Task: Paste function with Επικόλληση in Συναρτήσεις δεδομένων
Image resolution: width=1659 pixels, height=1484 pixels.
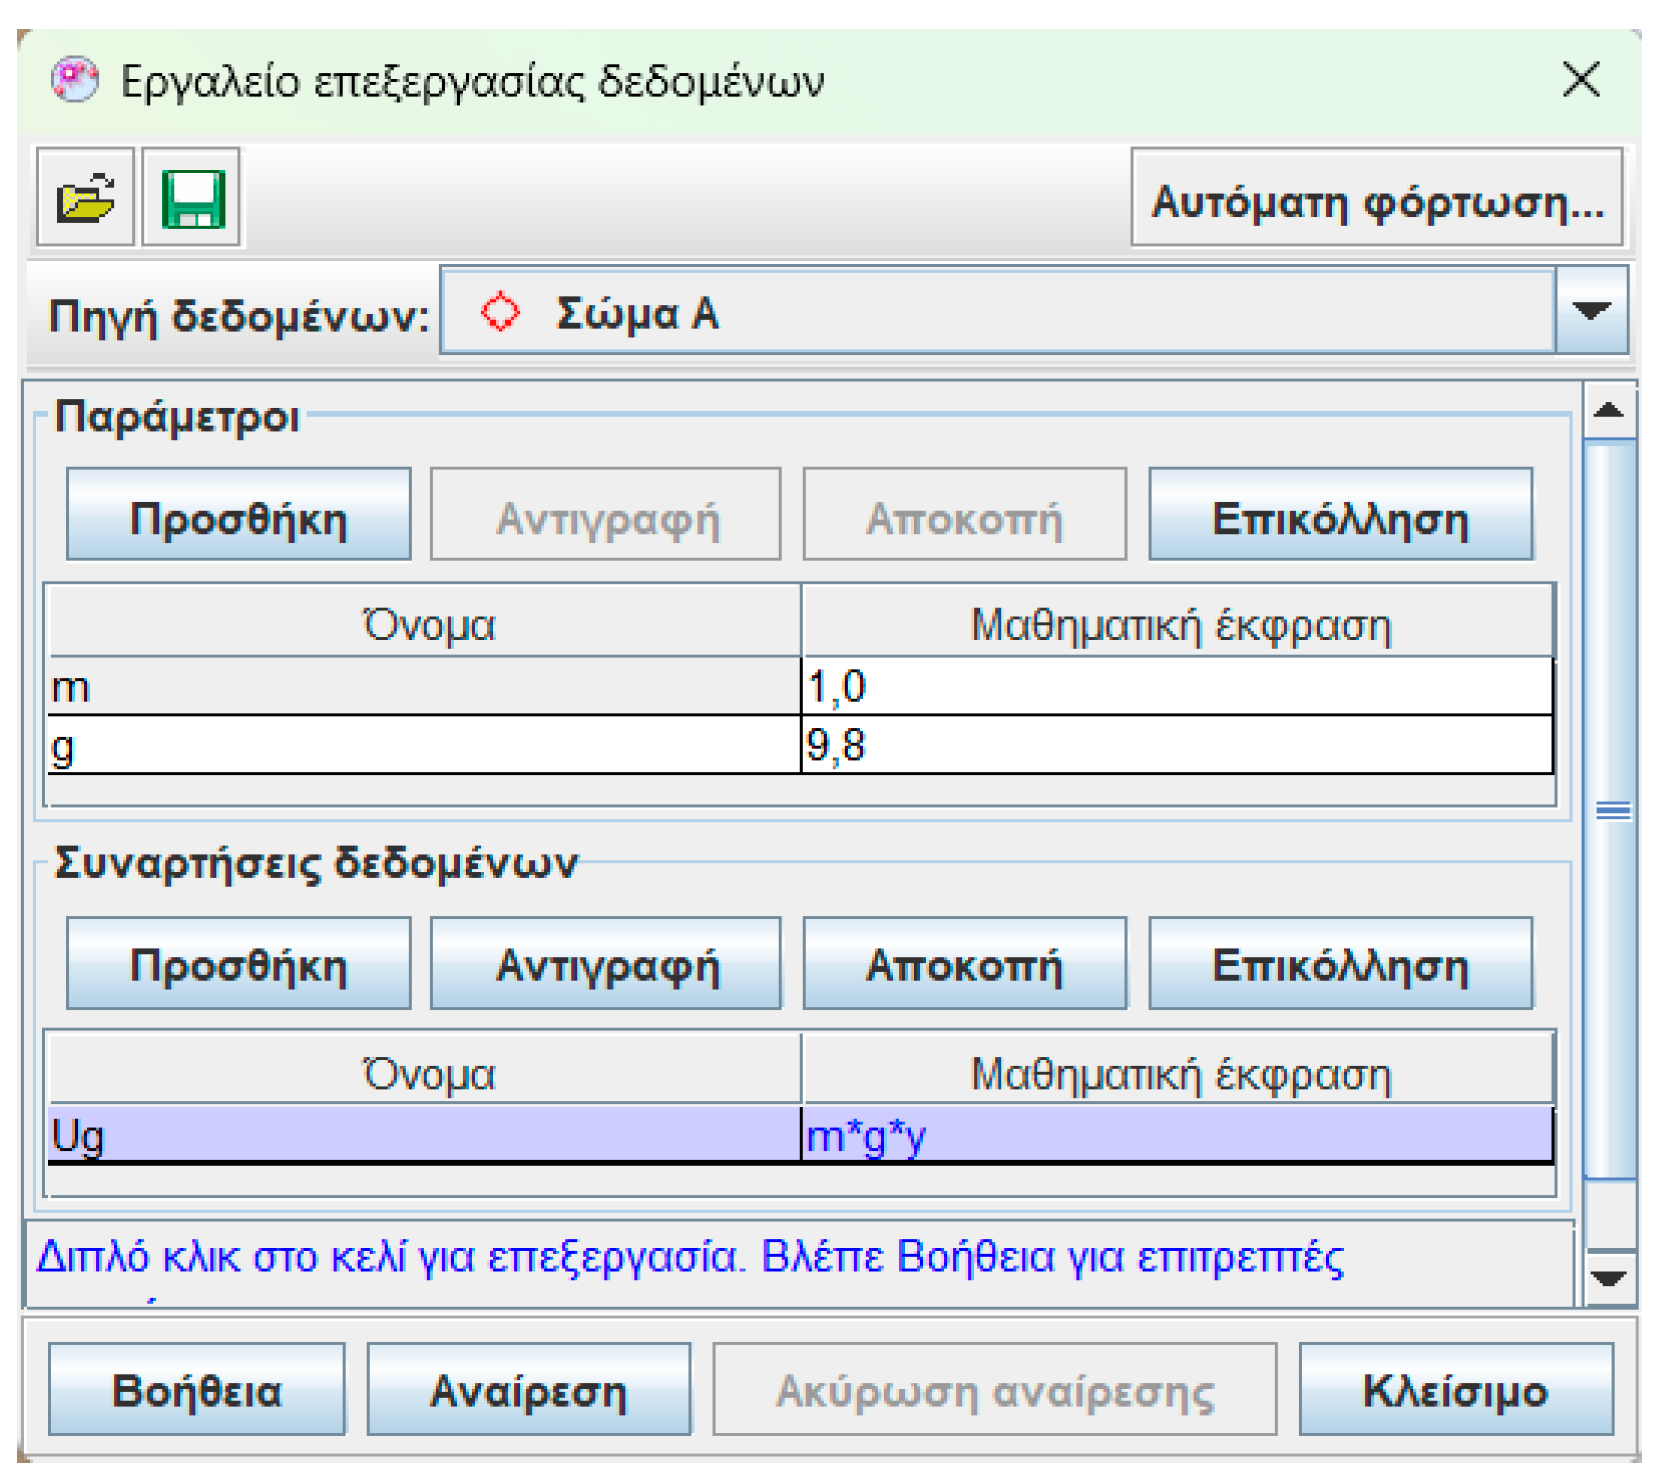Action: 1340,963
